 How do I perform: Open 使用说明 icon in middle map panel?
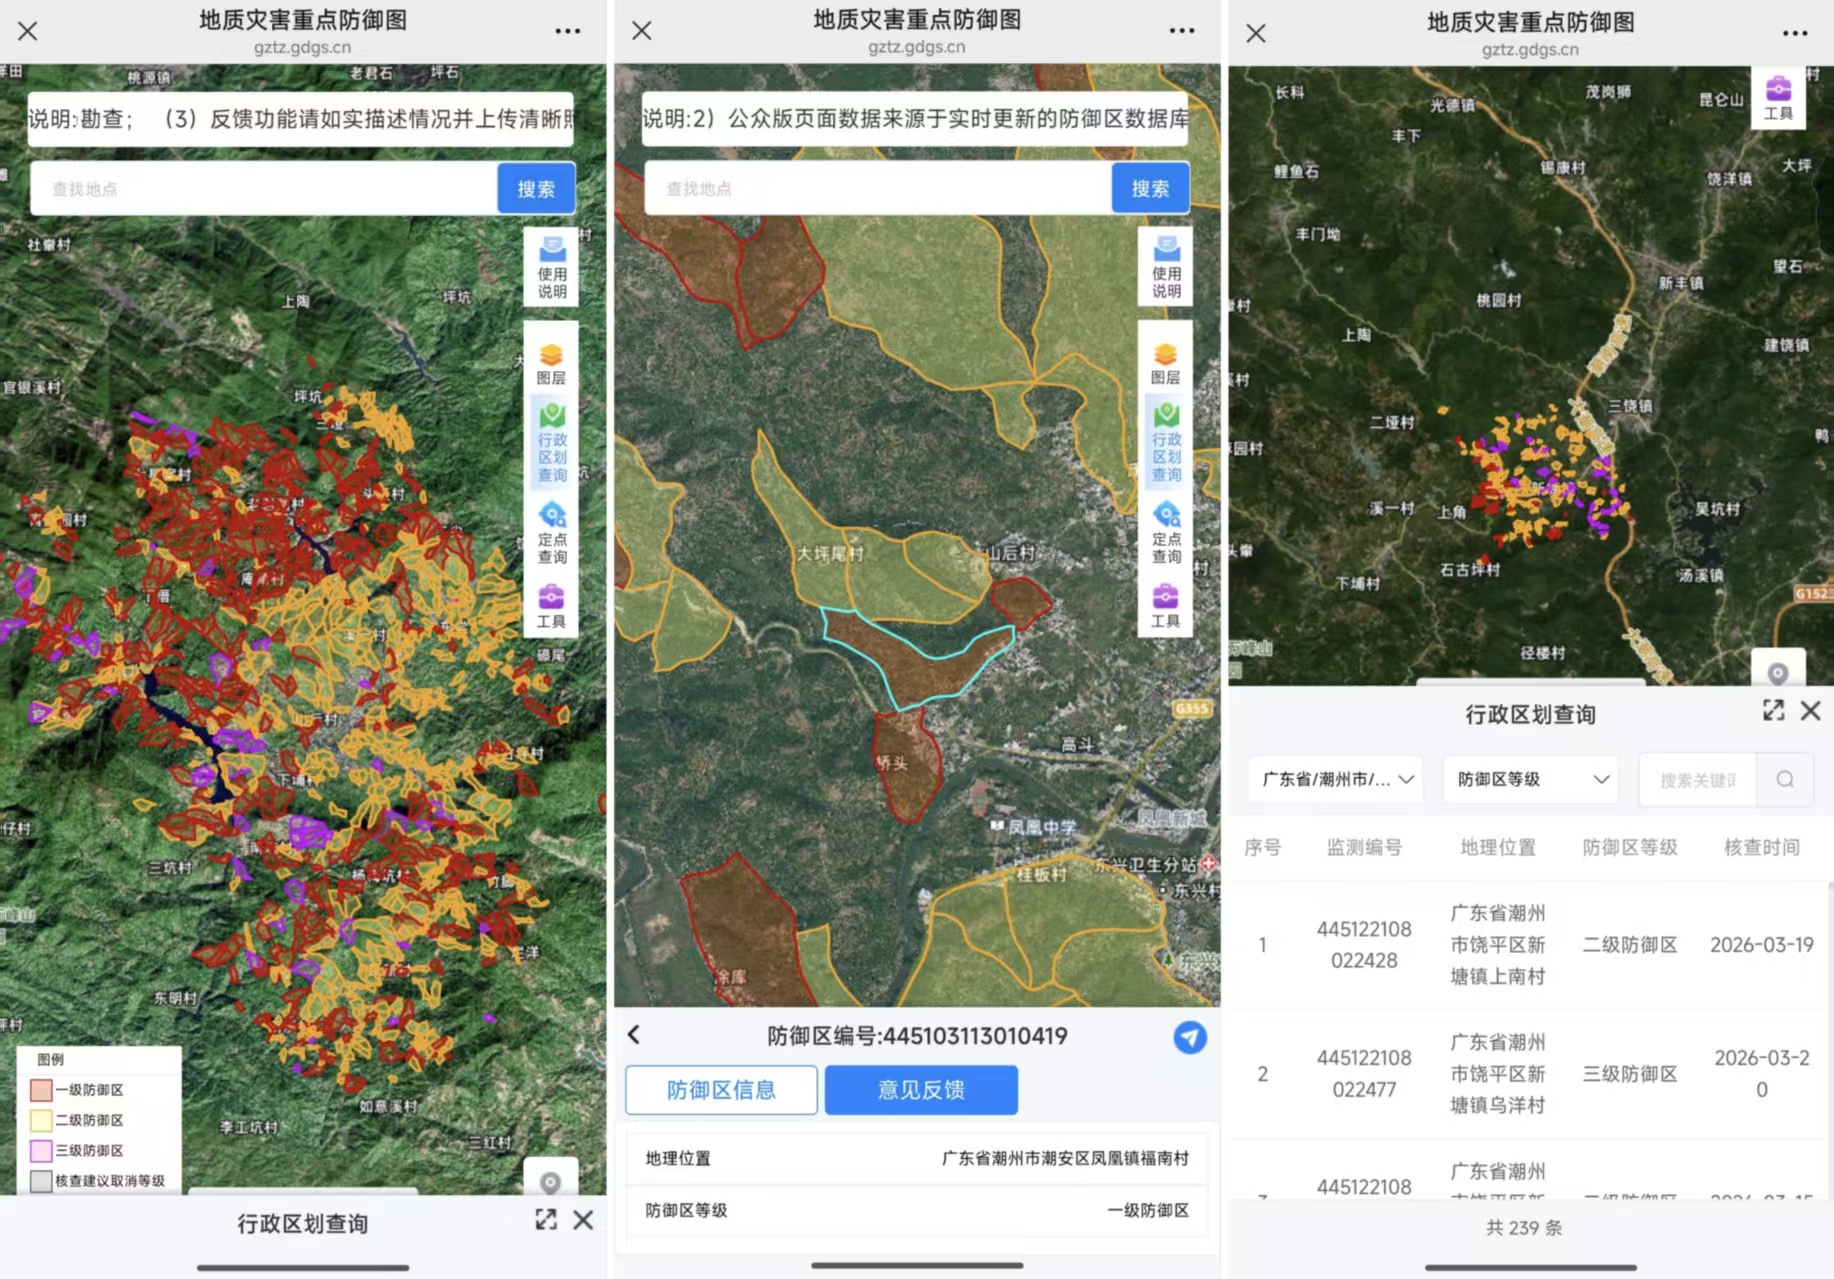[1165, 267]
